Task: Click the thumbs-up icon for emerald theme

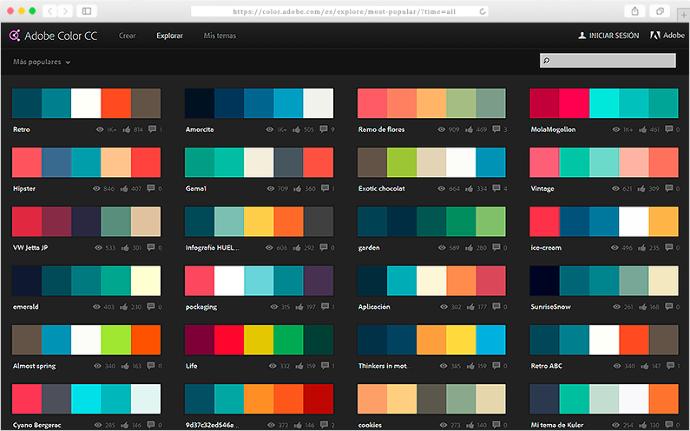Action: point(124,307)
